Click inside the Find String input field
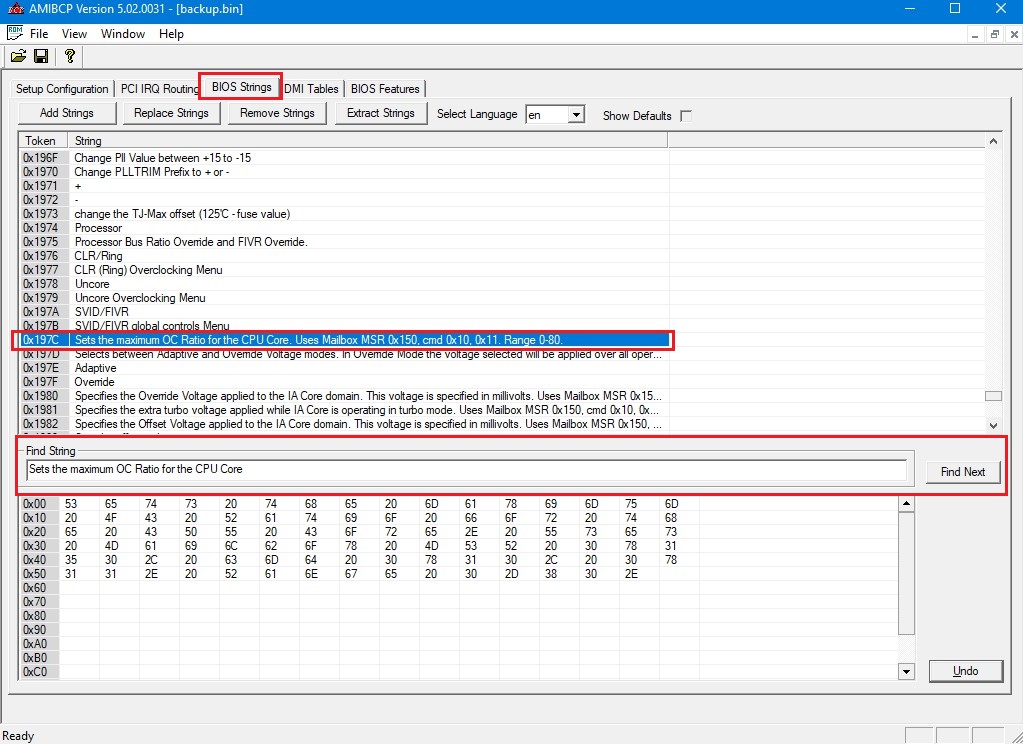 tap(466, 469)
